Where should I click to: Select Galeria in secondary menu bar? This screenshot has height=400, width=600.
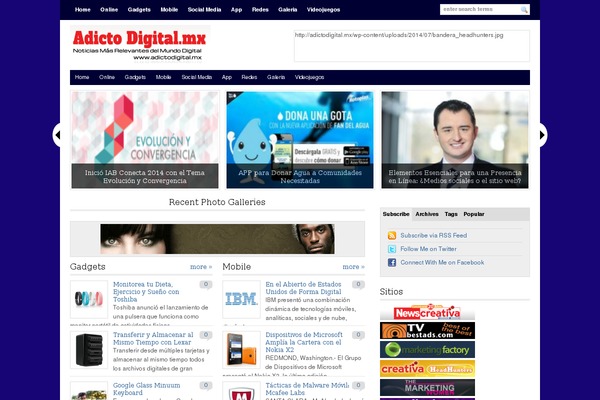(276, 77)
